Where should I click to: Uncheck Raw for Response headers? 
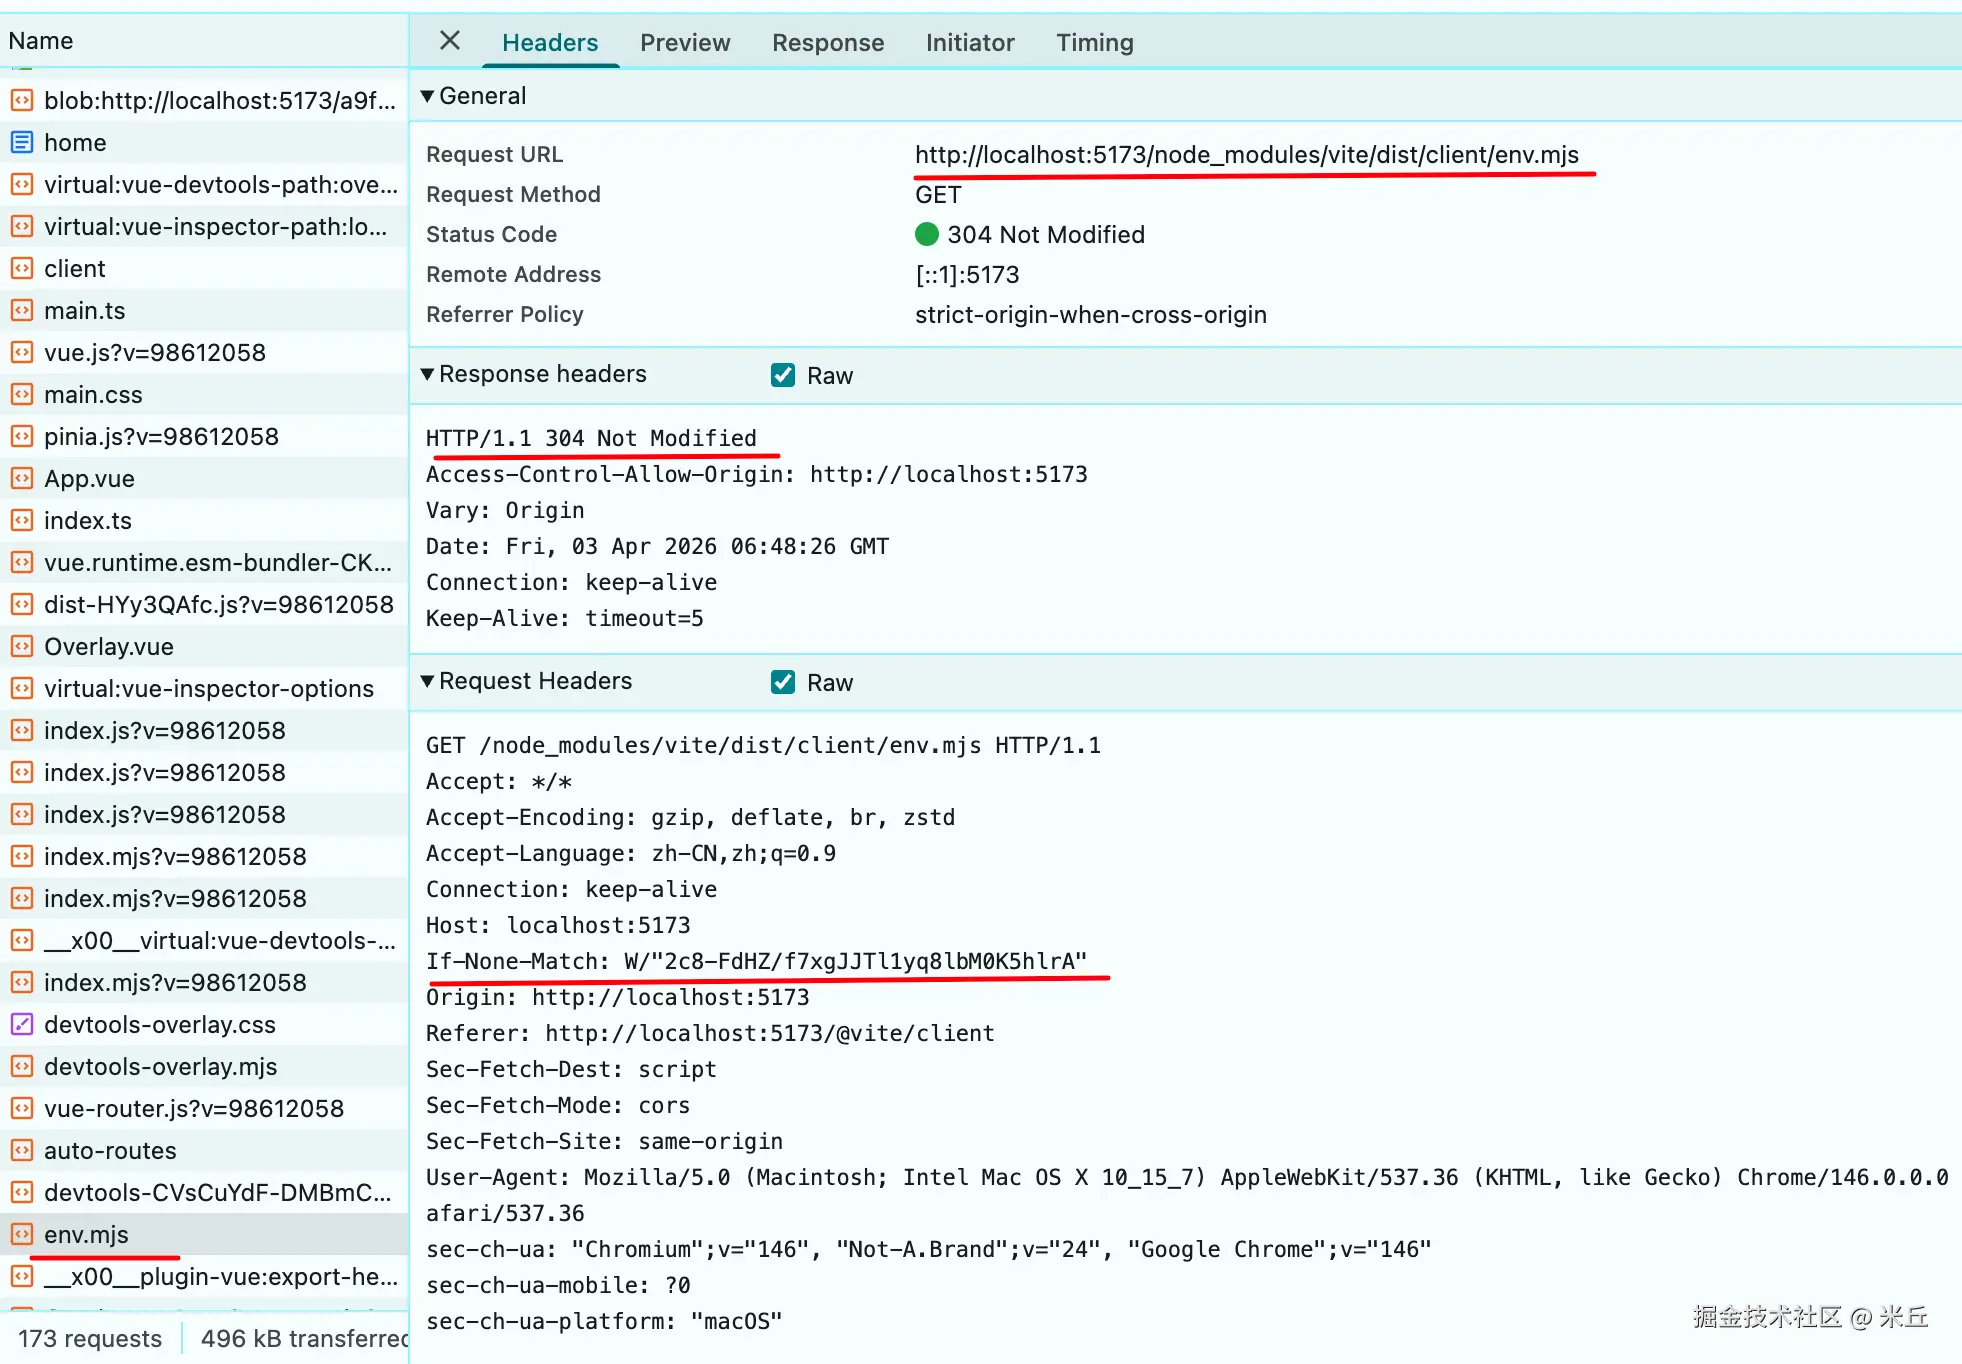783,375
